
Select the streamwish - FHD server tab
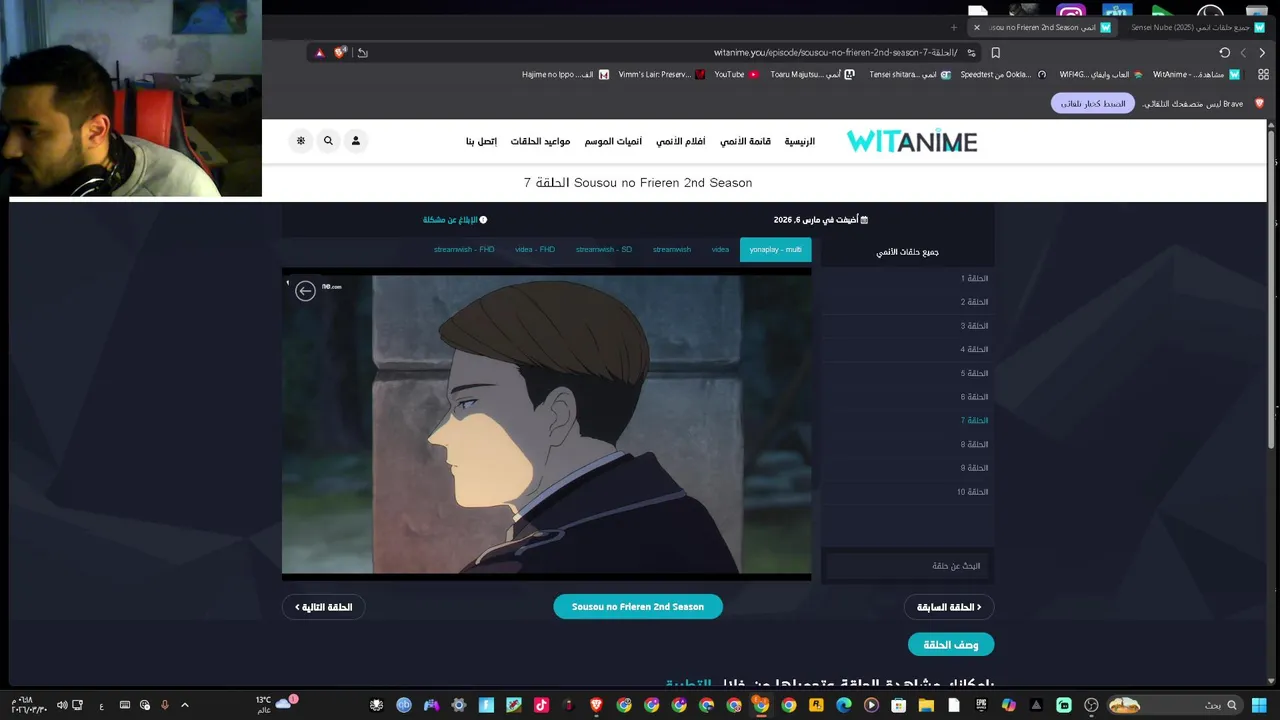coord(464,250)
